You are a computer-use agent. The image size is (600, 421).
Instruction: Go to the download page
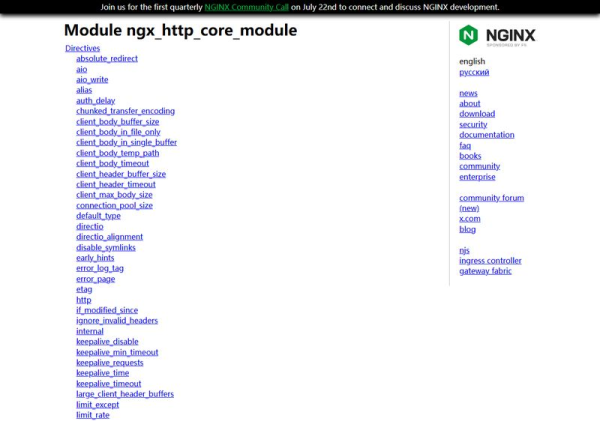(477, 114)
